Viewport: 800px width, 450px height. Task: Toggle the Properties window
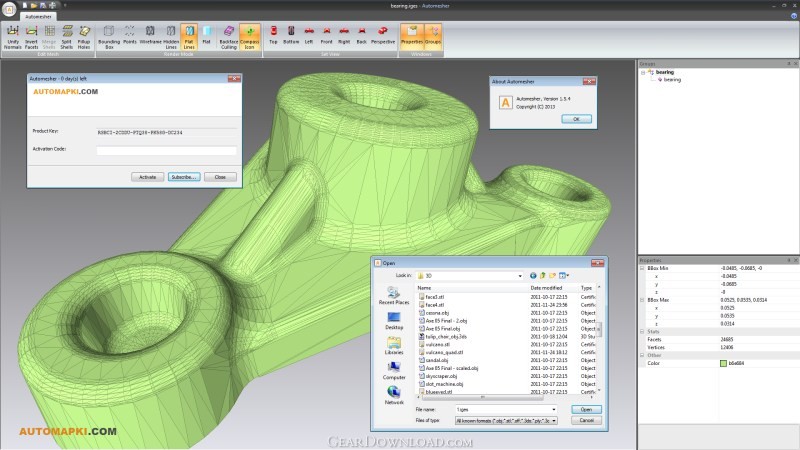coord(412,37)
